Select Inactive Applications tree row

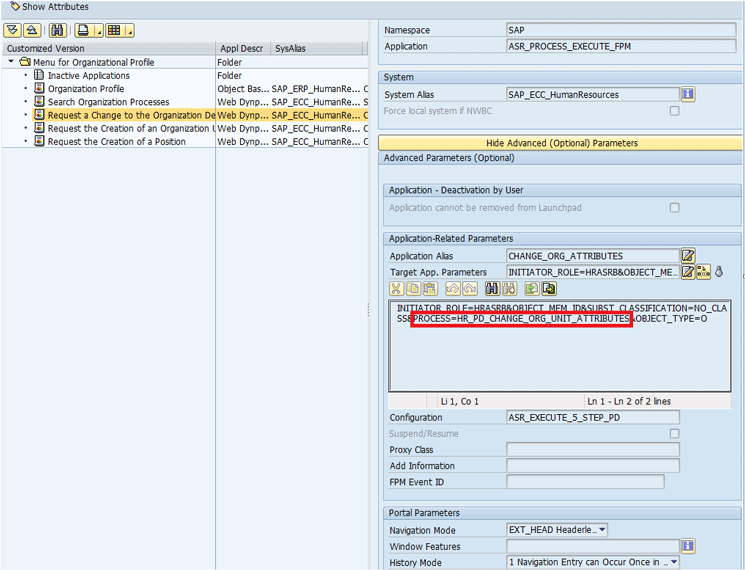185,76
